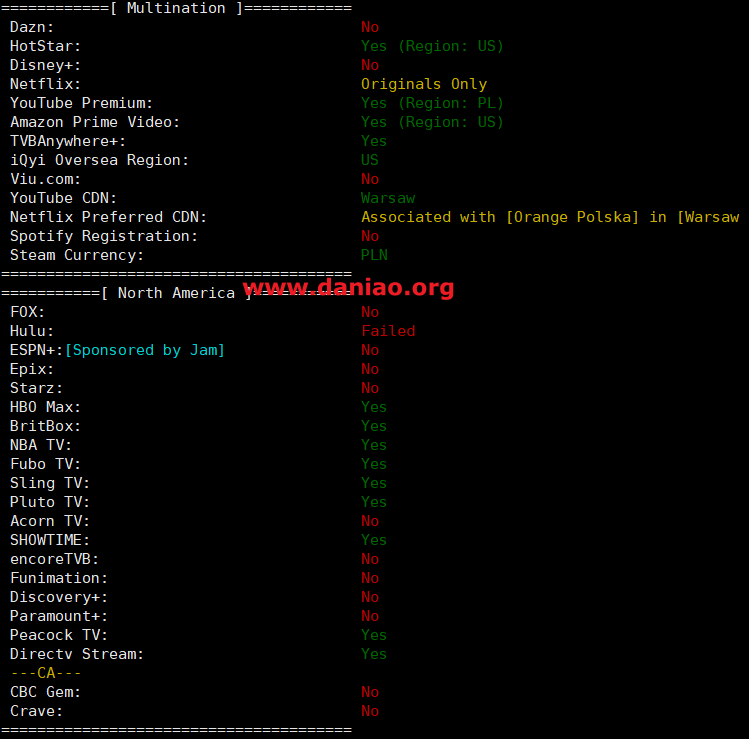
Task: Select the BritBox "Yes" result
Action: click(x=374, y=426)
